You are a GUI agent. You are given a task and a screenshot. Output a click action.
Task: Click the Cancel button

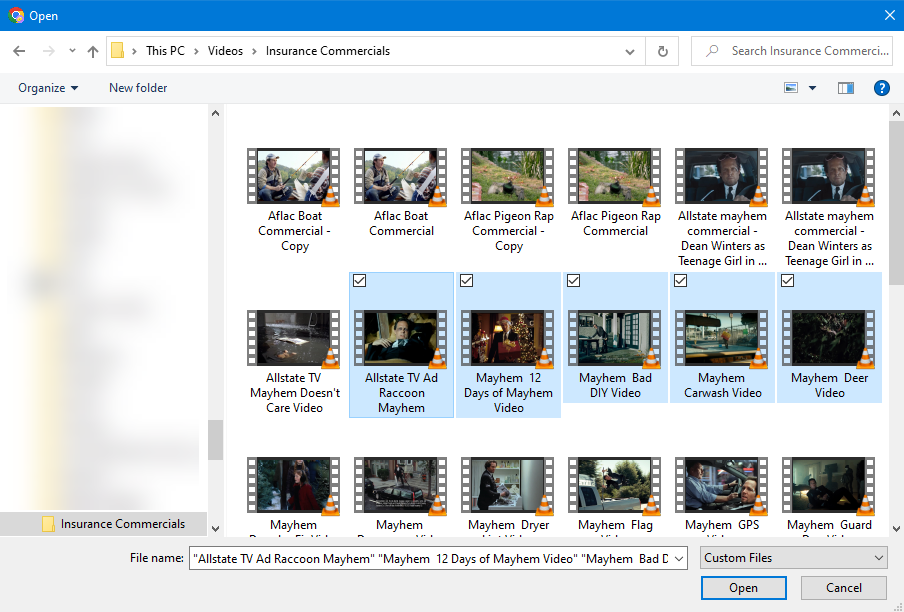coord(843,588)
